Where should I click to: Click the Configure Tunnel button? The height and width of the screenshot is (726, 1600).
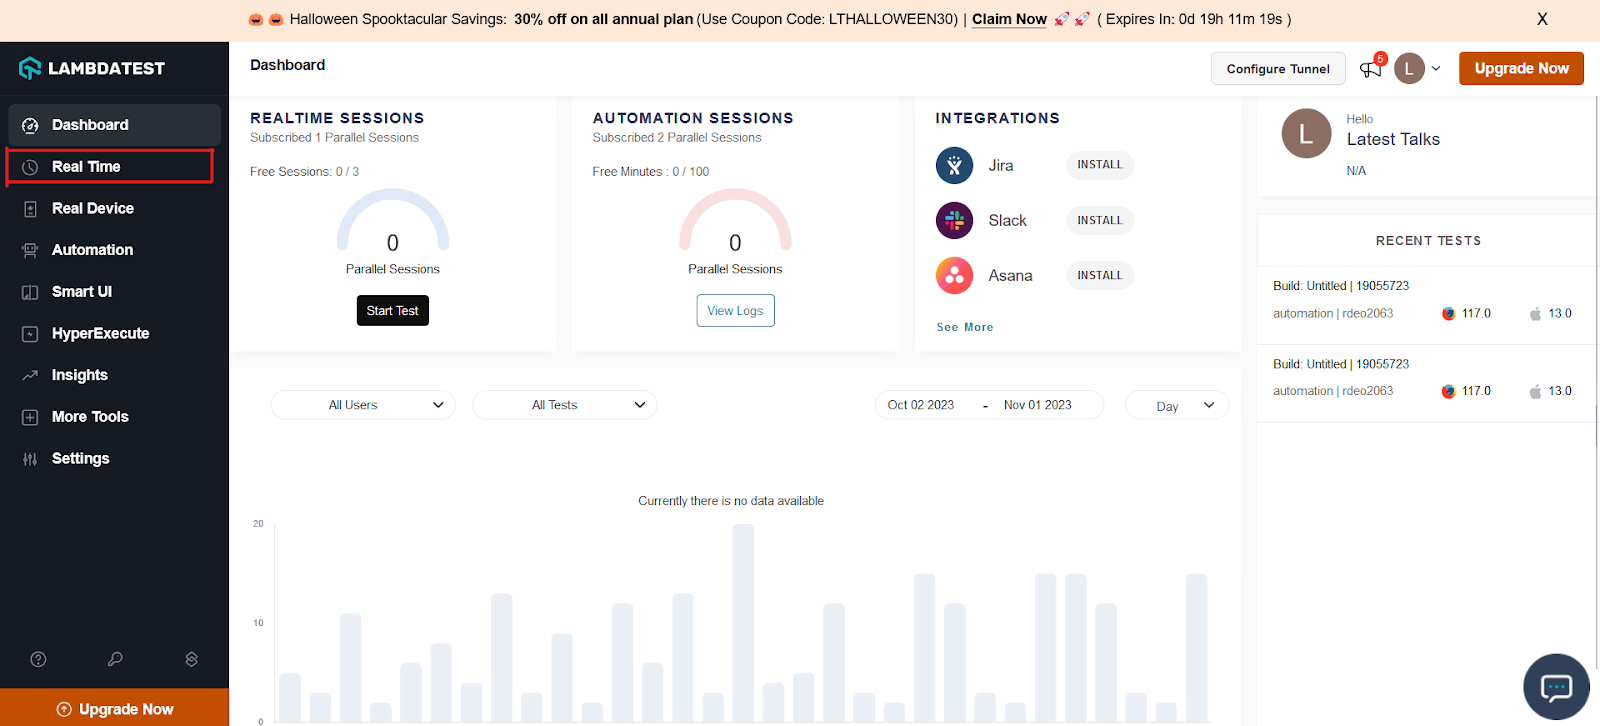pos(1278,69)
